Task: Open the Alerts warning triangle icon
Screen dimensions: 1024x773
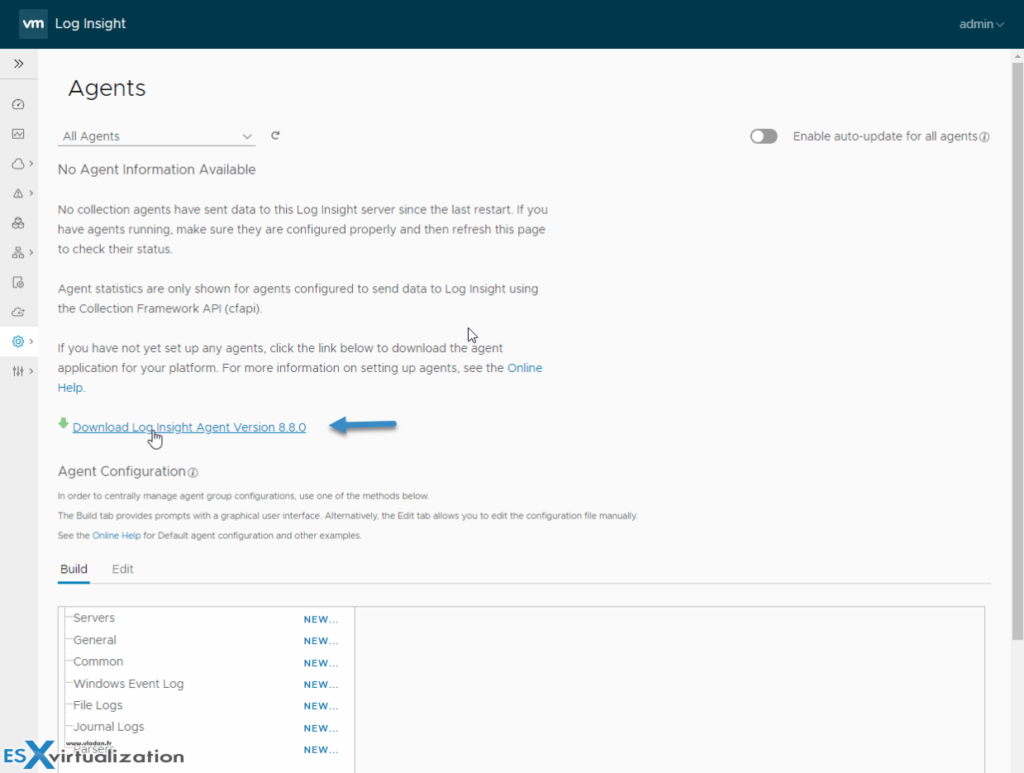Action: tap(19, 193)
